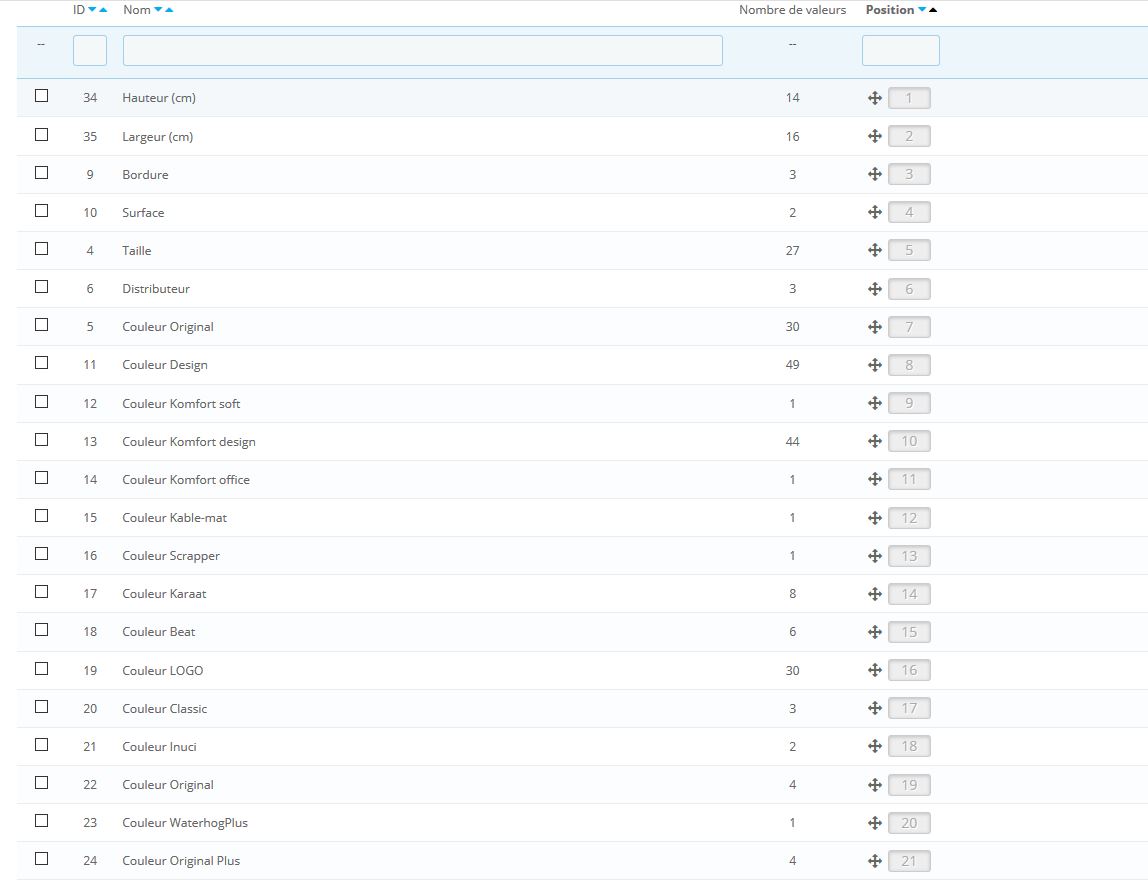
Task: Click the Nom filter input field
Action: (422, 51)
